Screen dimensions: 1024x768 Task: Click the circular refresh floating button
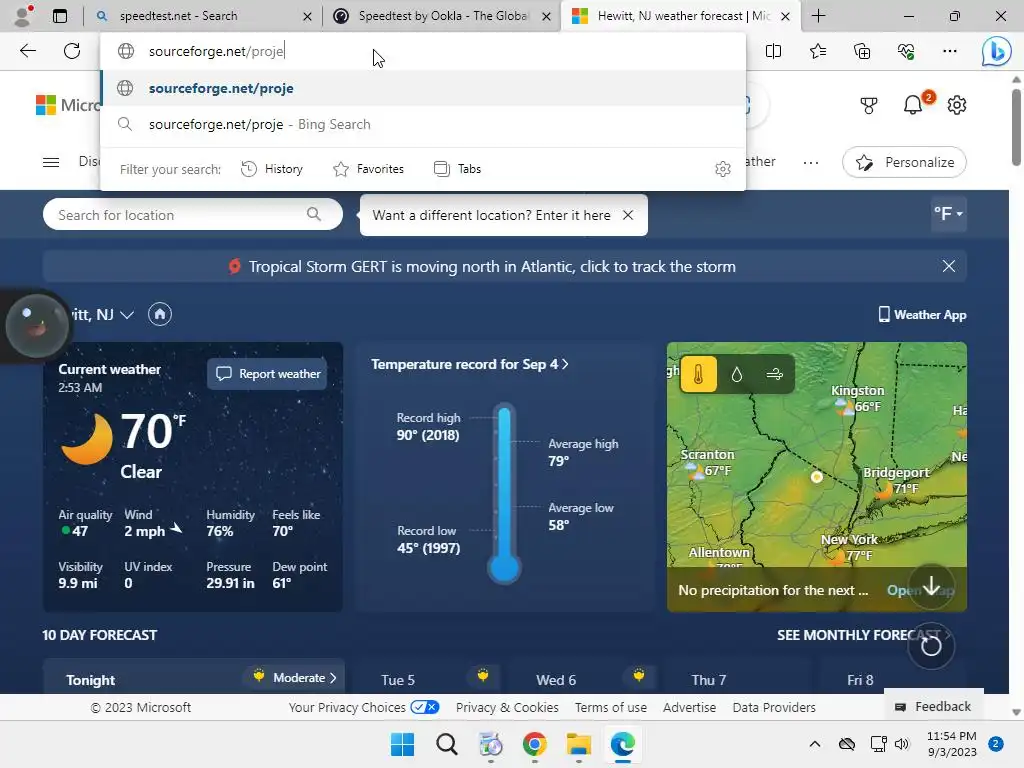coord(931,646)
